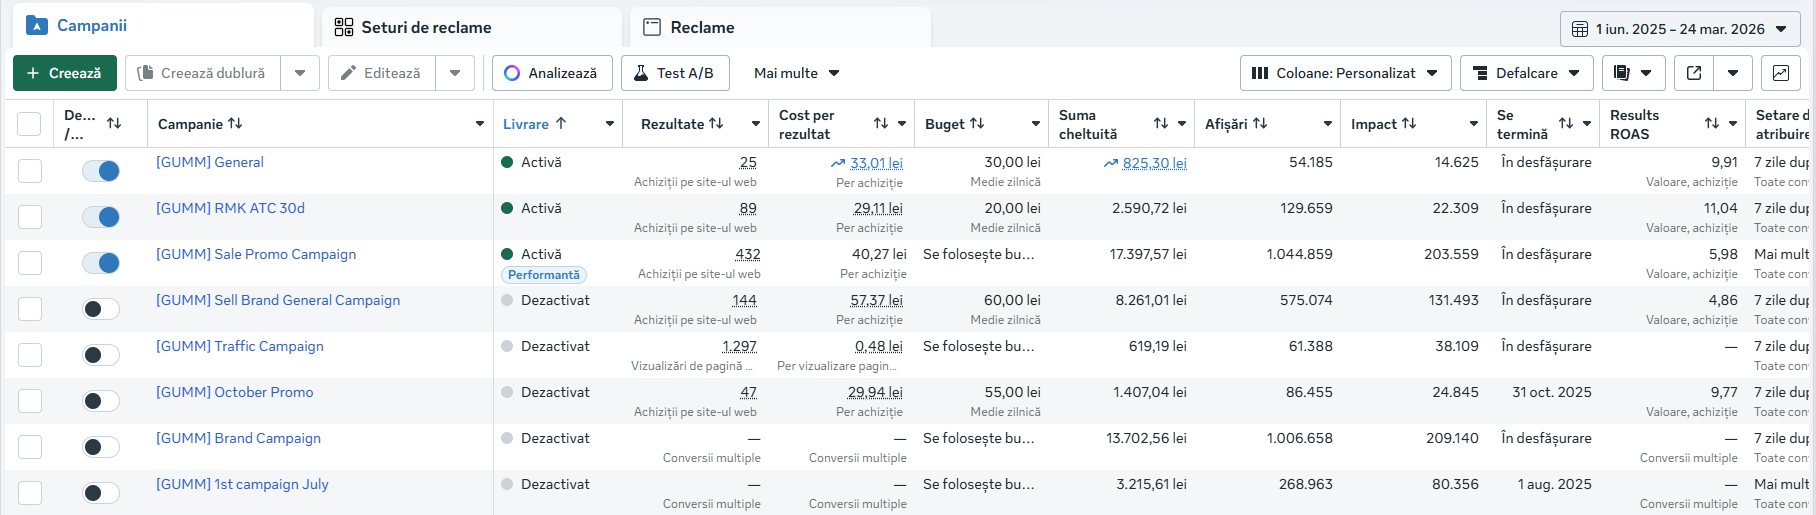Click Creează dublură duplicate button
Viewport: 1816px width, 515px height.
point(203,73)
